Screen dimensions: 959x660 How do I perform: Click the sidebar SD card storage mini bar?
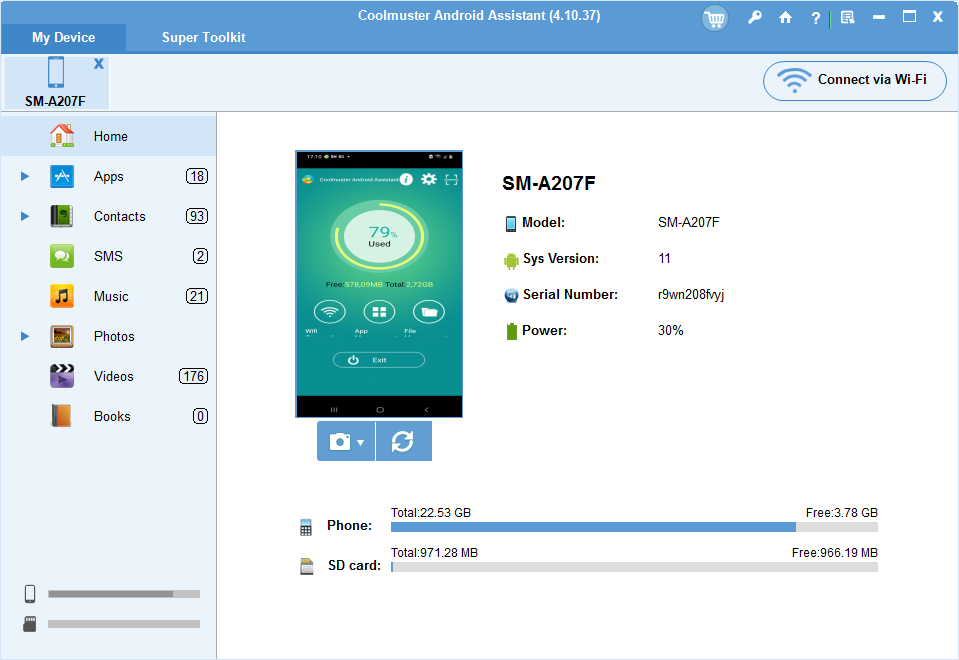click(124, 624)
